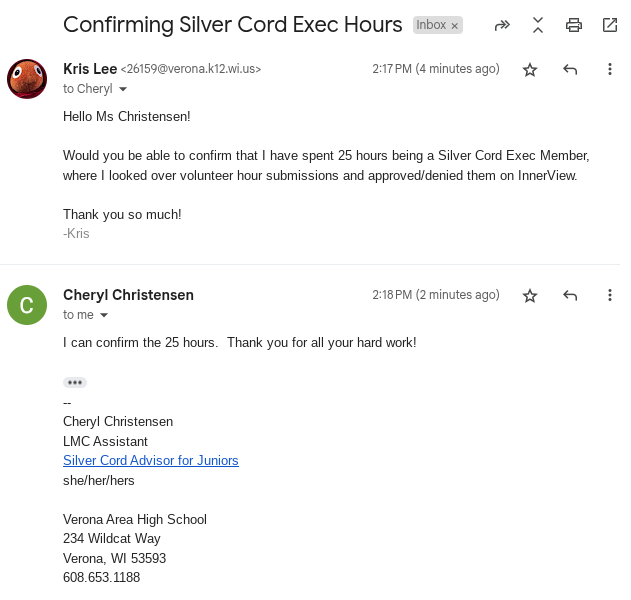631x600 pixels.
Task: Click Cheryl Christensen's green avatar
Action: click(27, 305)
